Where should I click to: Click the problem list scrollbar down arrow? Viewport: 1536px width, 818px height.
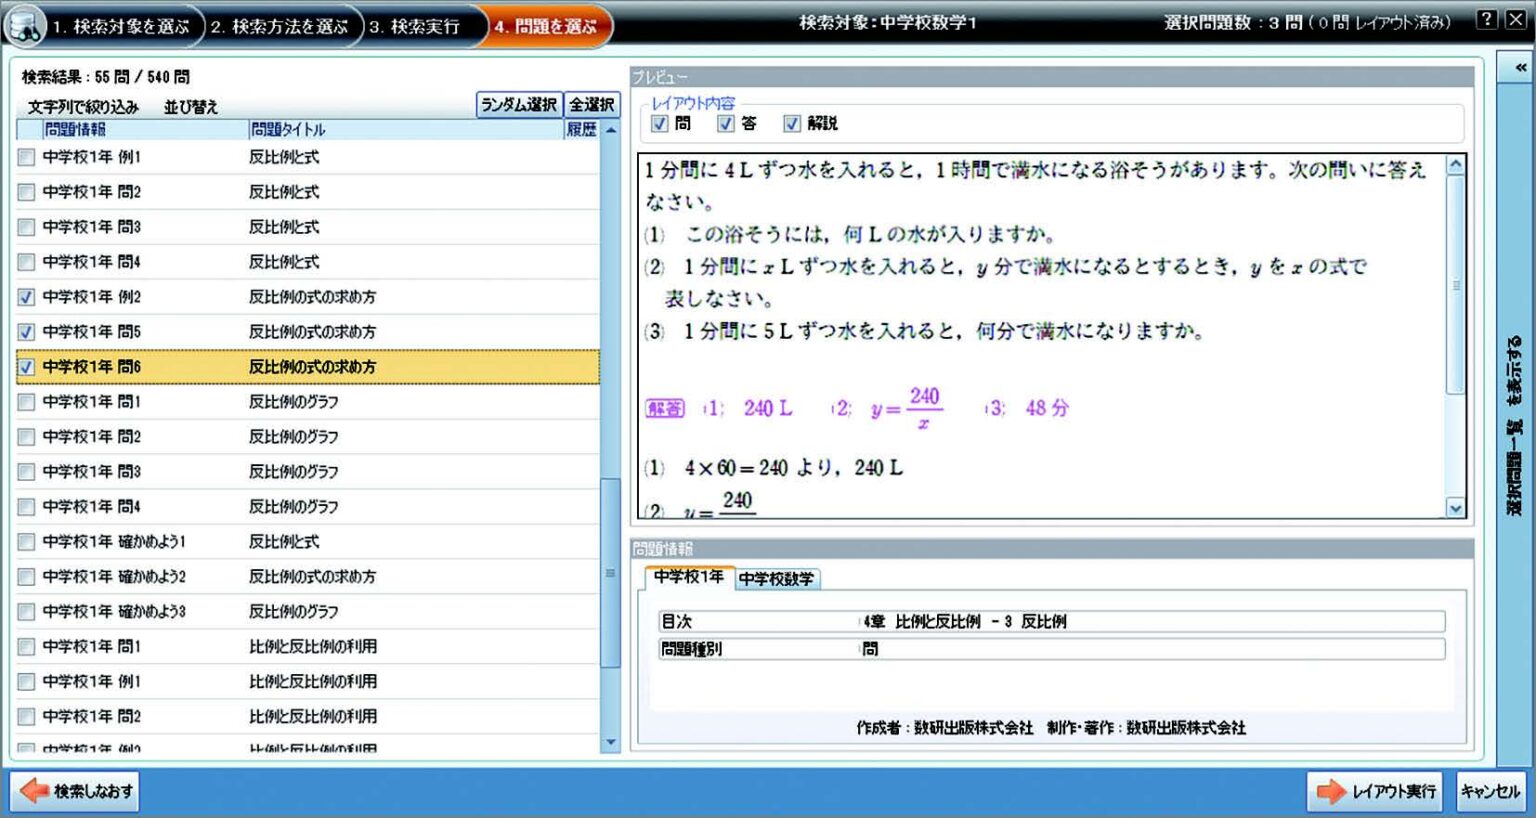611,742
